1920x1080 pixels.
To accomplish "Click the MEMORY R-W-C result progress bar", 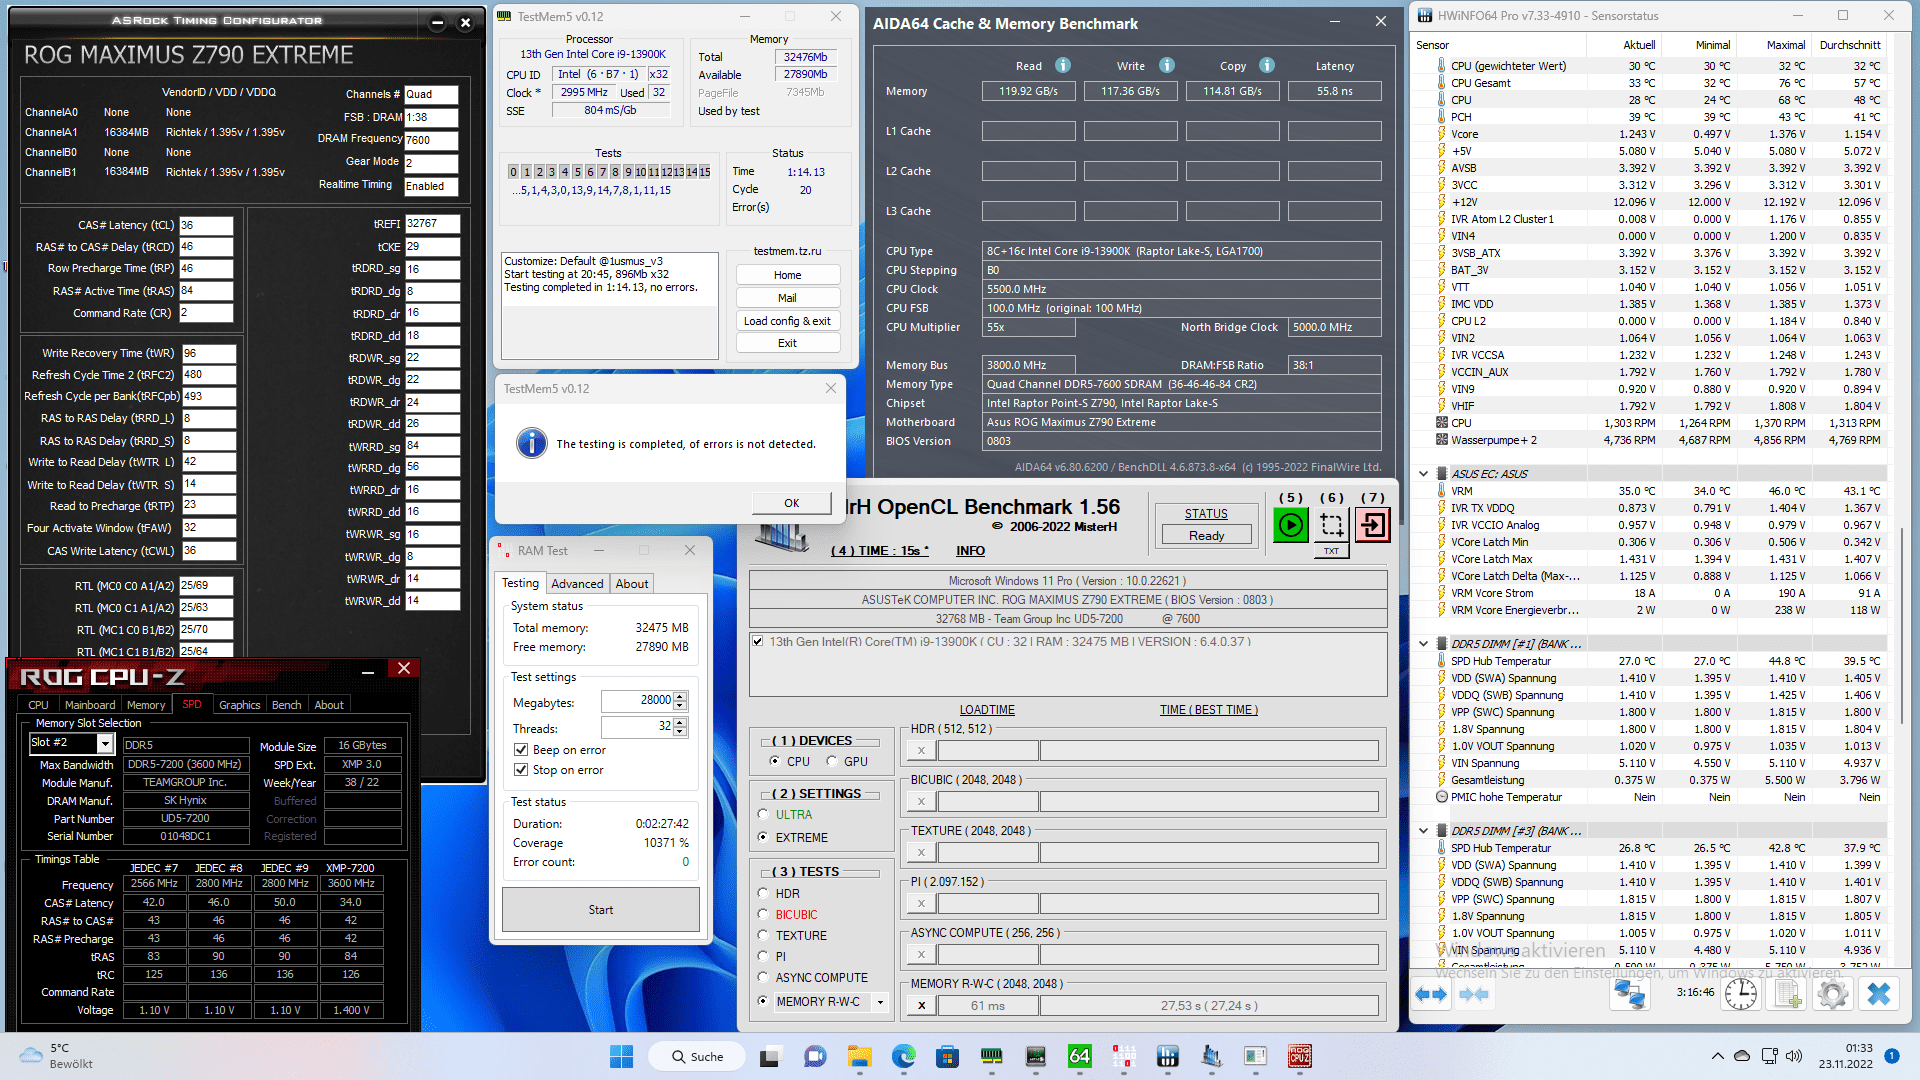I will 1209,1006.
